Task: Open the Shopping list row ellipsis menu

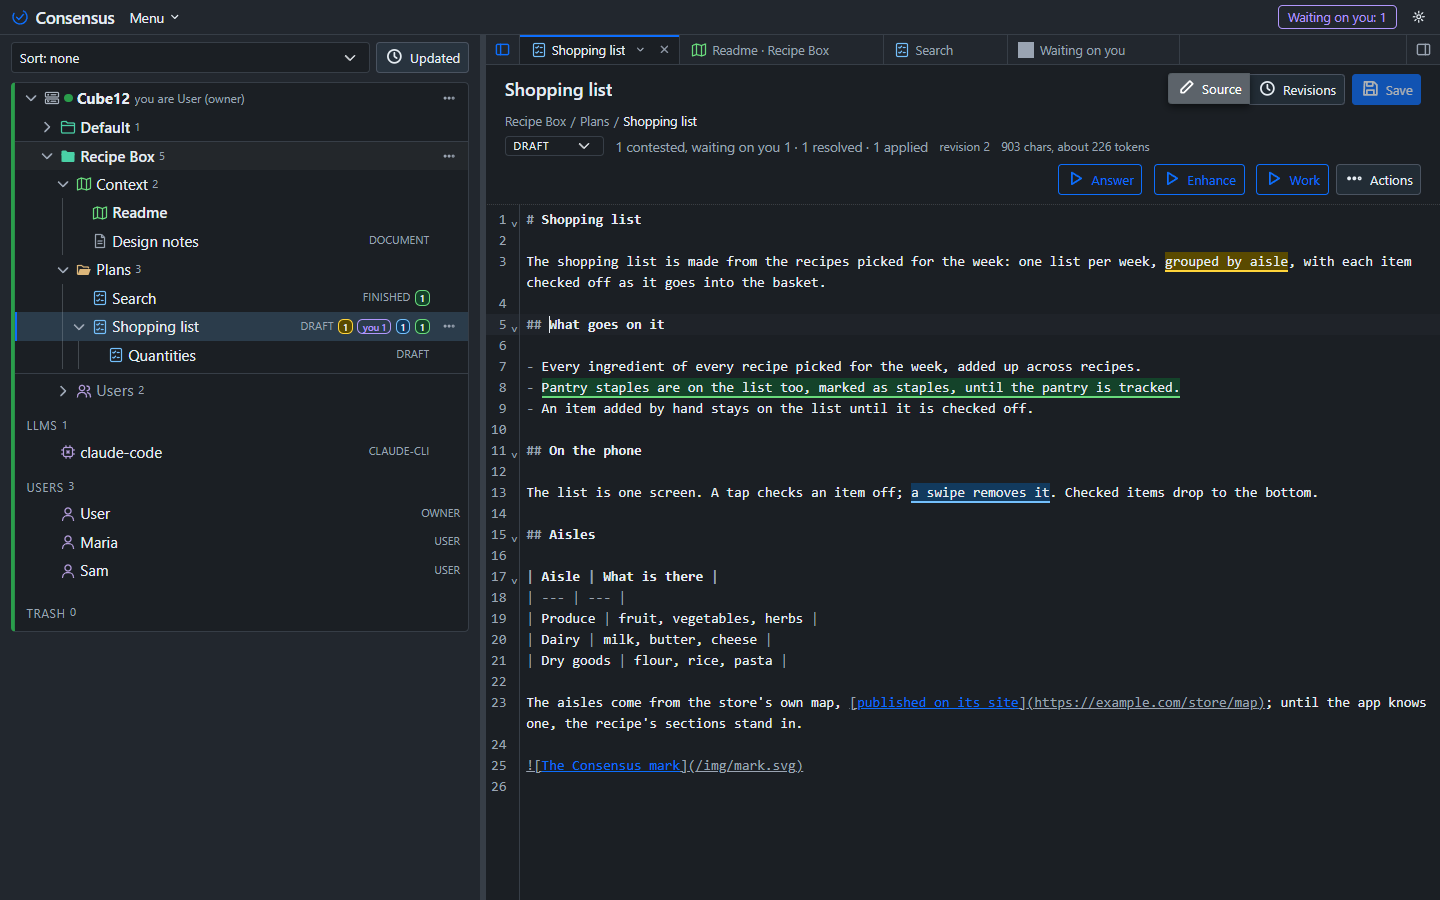Action: [449, 326]
